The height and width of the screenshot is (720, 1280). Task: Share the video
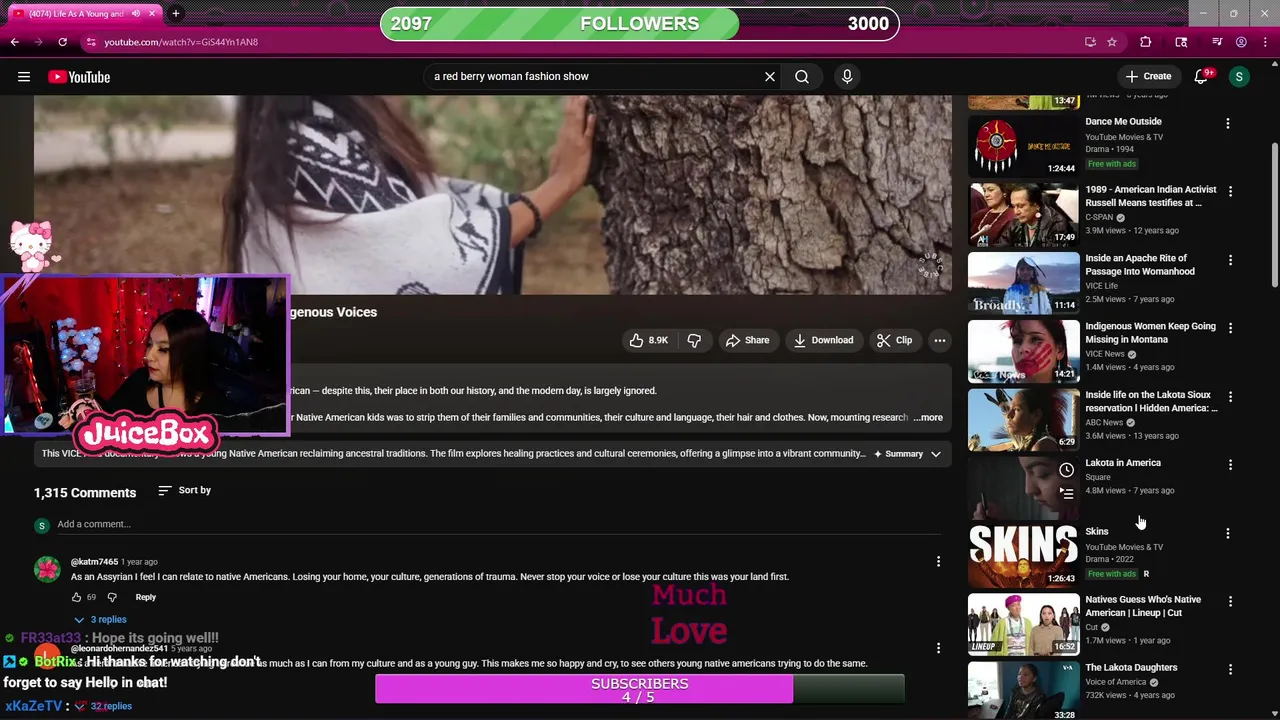pos(747,340)
